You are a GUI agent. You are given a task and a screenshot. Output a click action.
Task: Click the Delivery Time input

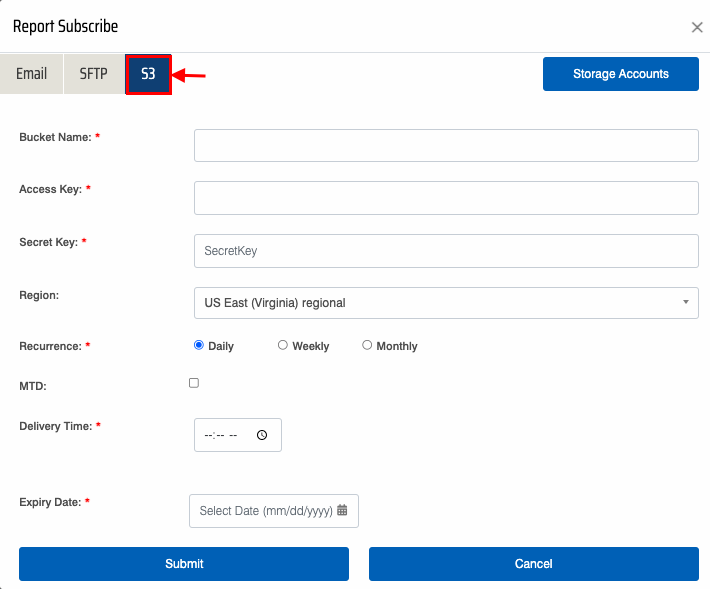[225, 435]
